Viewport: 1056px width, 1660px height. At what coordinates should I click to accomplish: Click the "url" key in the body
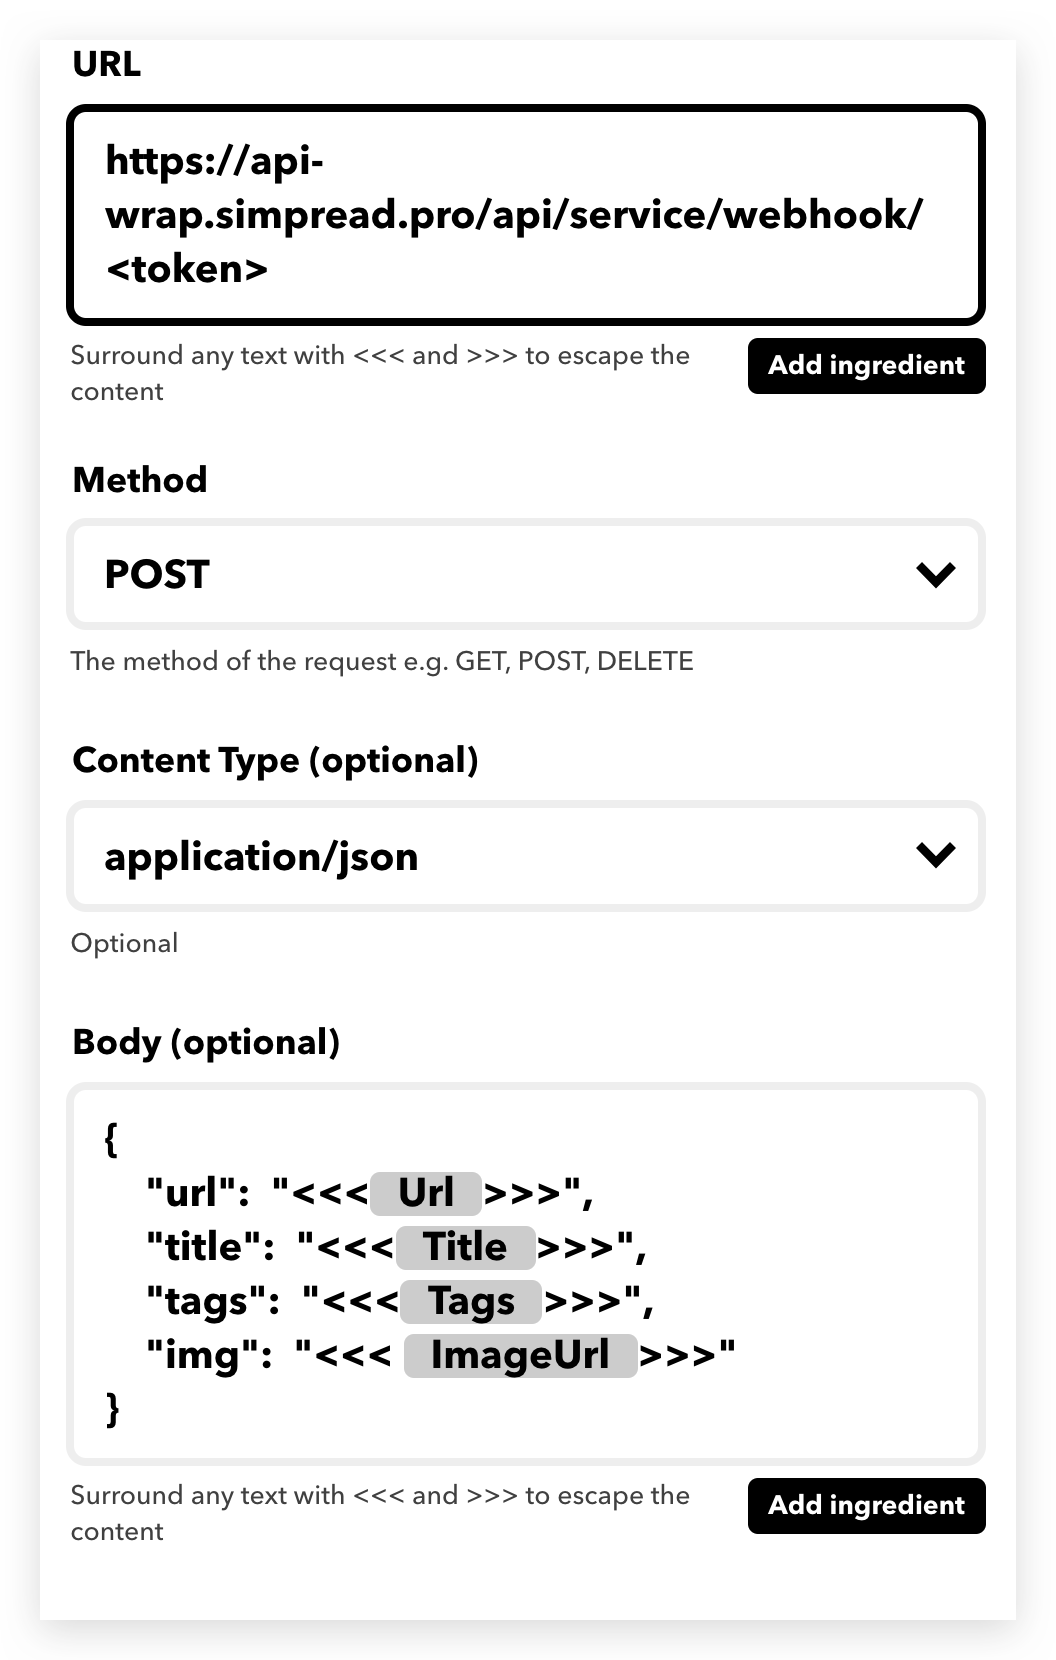(x=198, y=1193)
